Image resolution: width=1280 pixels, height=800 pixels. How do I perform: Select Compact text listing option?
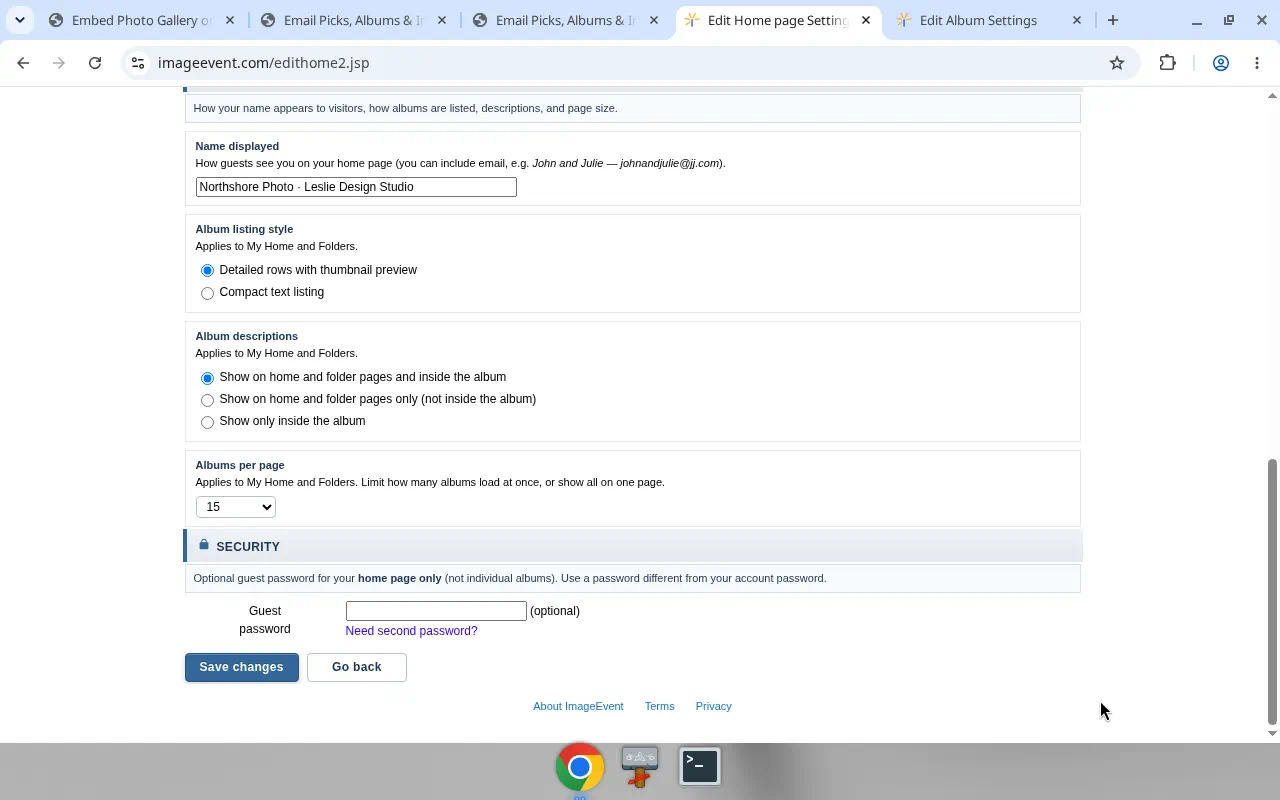(x=207, y=293)
